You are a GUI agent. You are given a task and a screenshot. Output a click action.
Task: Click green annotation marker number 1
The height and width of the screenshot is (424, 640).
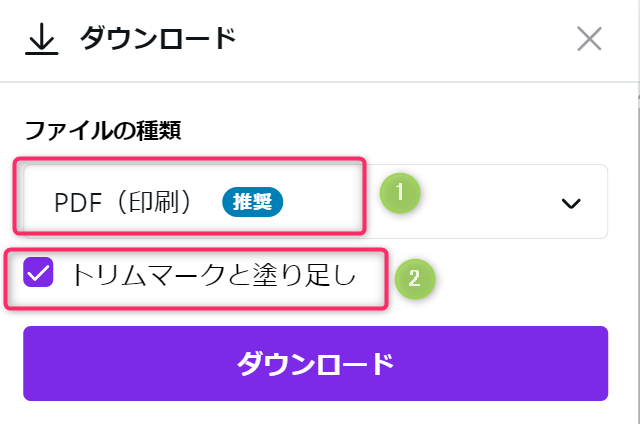pyautogui.click(x=399, y=192)
